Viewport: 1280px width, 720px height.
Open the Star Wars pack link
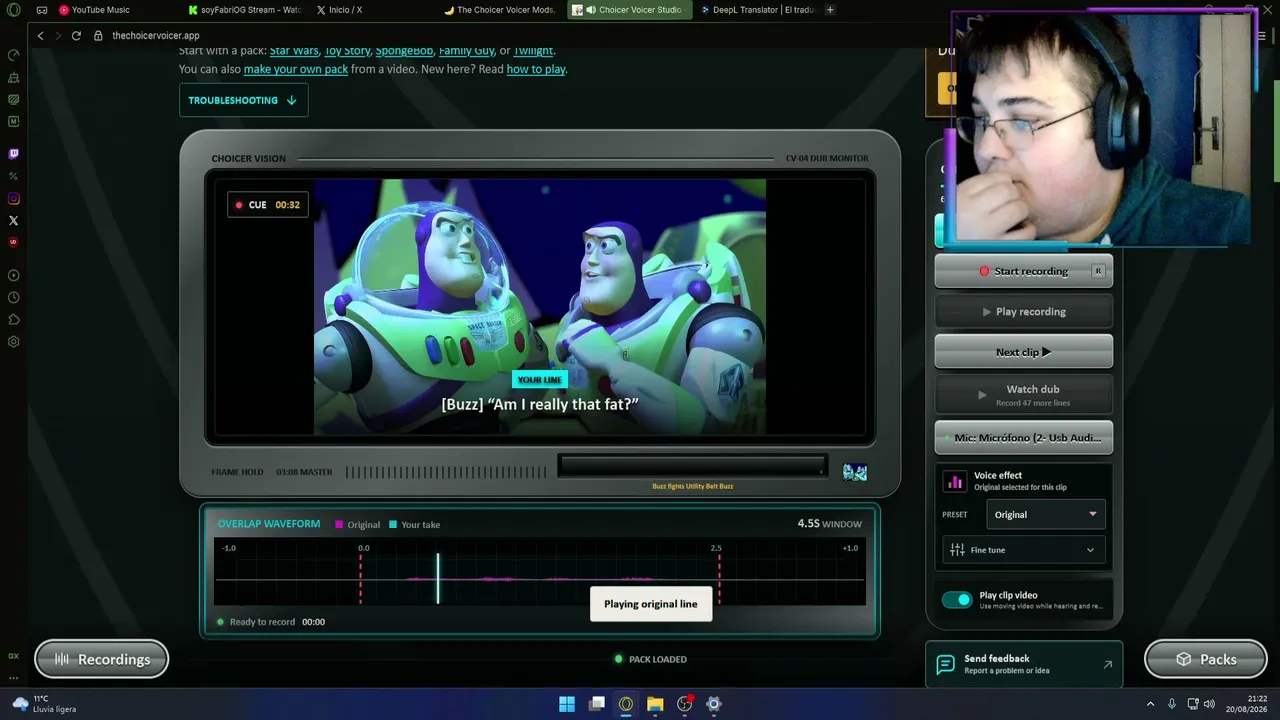[x=294, y=51]
